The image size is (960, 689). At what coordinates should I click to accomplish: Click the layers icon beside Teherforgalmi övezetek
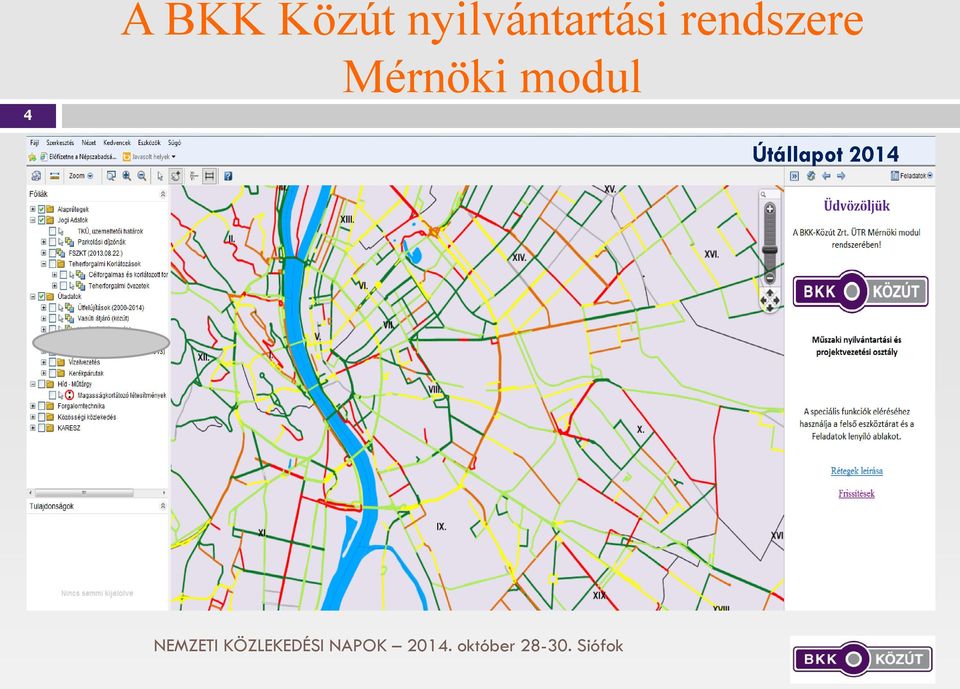[x=80, y=286]
